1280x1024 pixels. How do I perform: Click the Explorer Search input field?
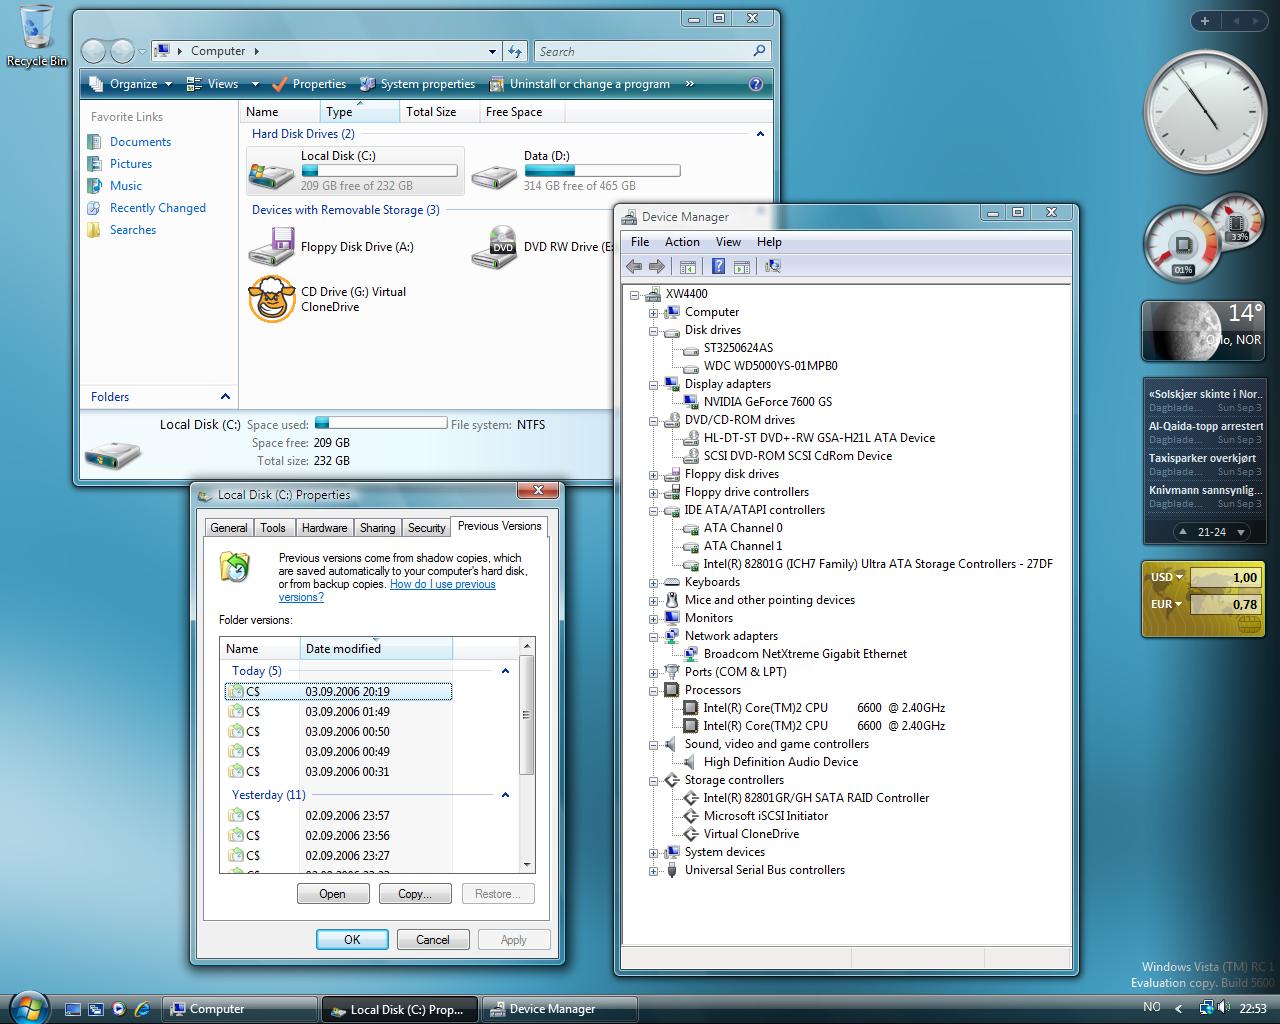tap(643, 51)
